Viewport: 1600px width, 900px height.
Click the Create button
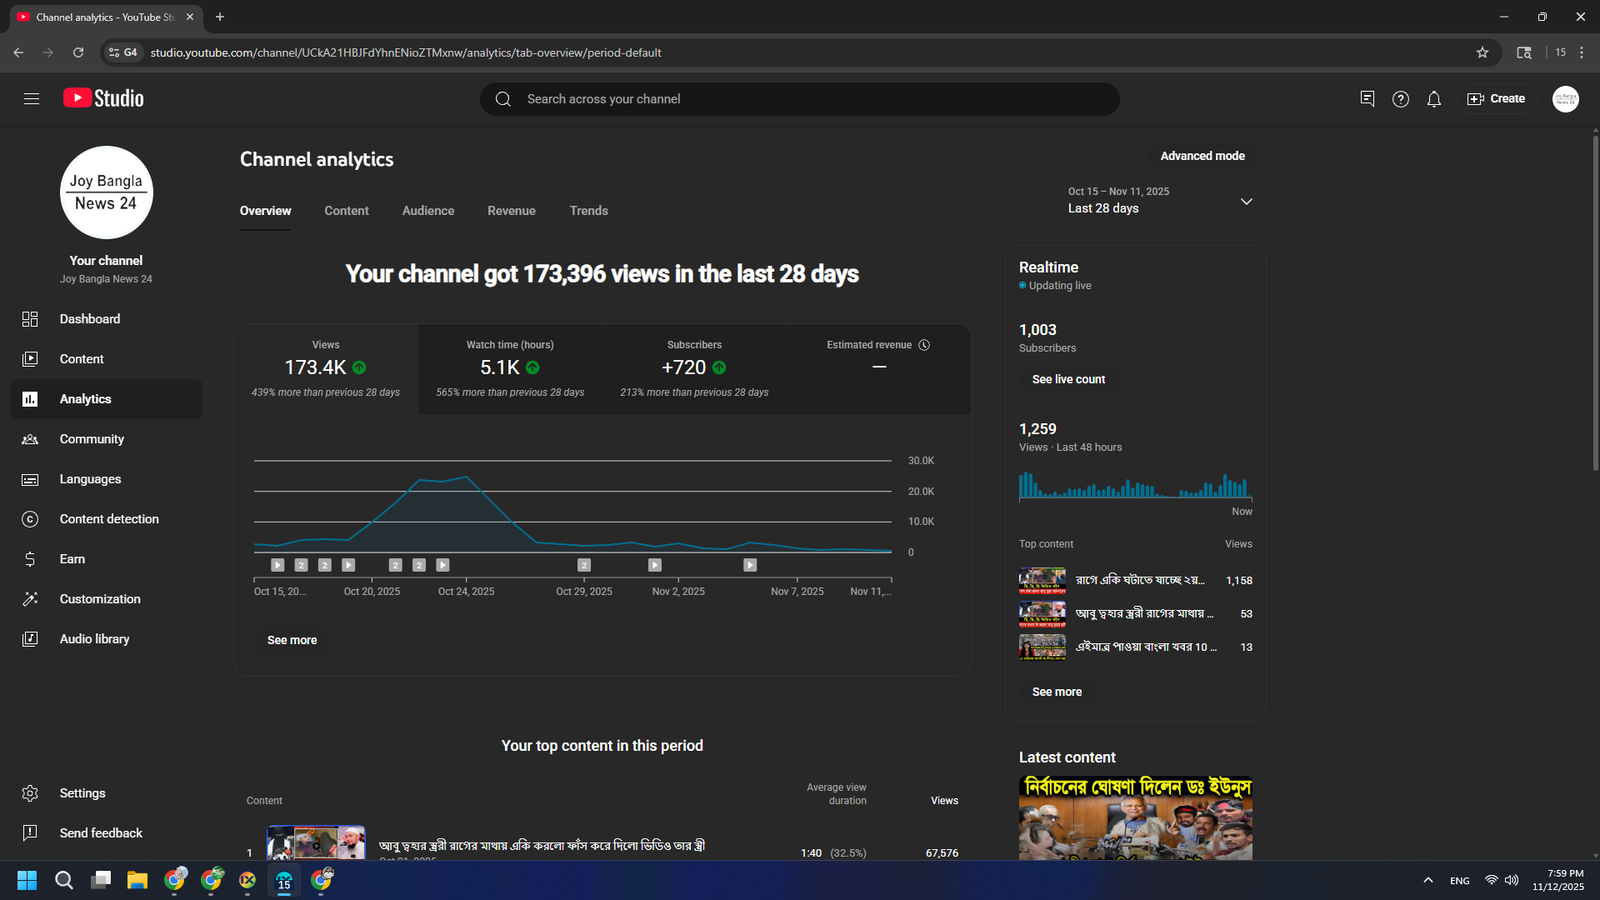click(x=1496, y=99)
